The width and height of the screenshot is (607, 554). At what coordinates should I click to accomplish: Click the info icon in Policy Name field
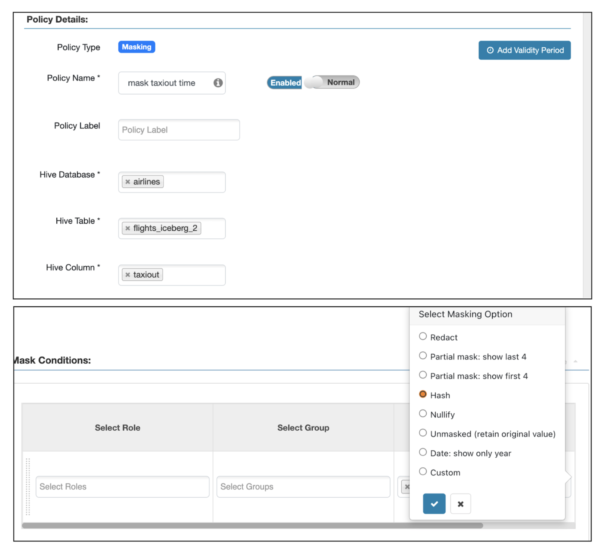[x=218, y=84]
